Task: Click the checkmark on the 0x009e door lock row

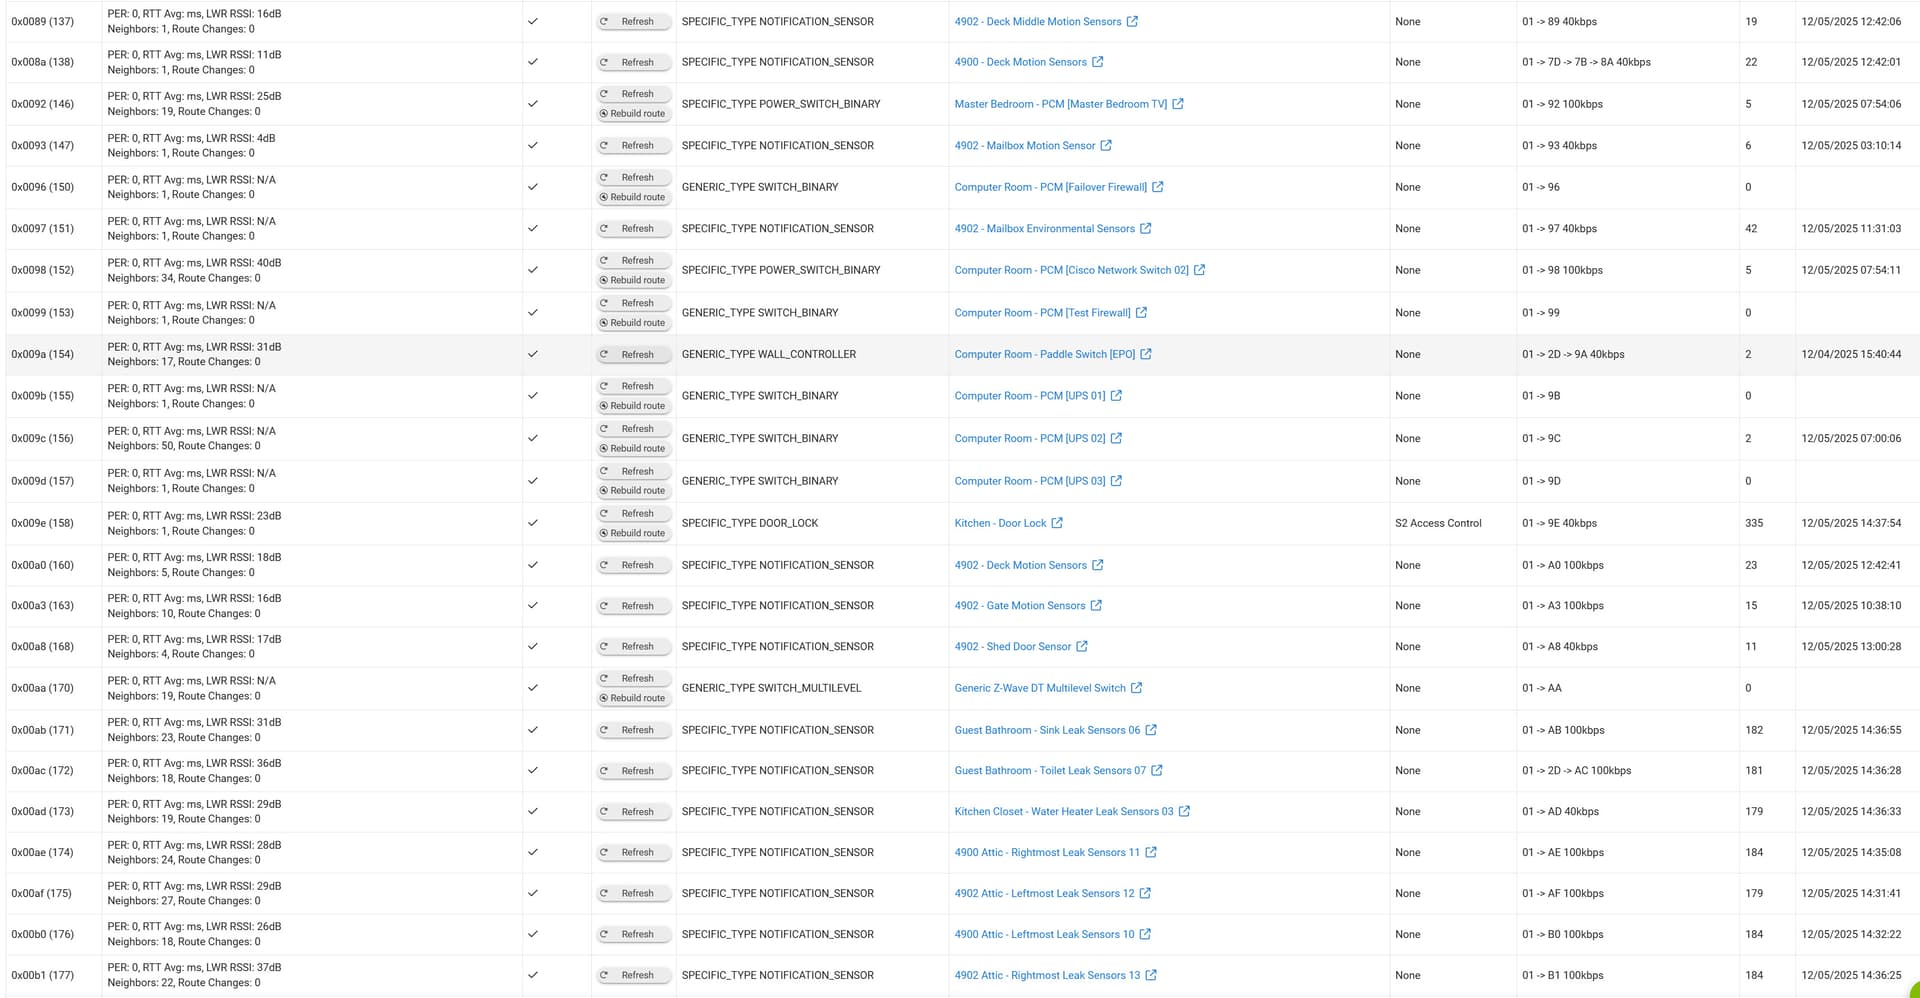Action: (x=534, y=522)
